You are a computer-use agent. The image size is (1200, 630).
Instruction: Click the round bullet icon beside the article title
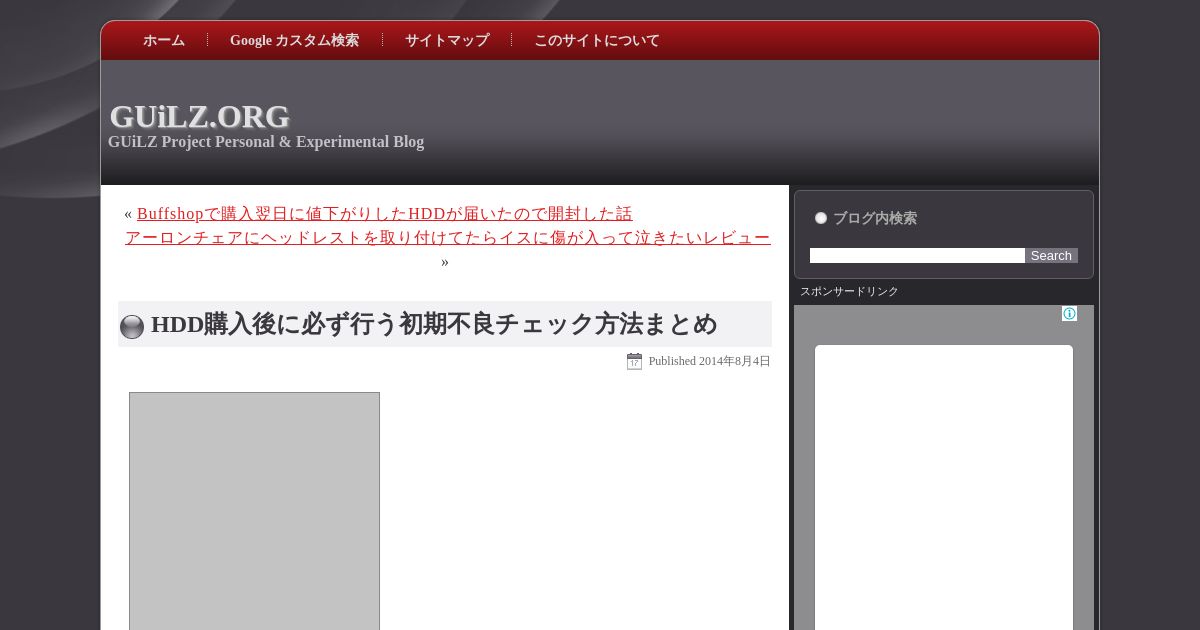[132, 327]
